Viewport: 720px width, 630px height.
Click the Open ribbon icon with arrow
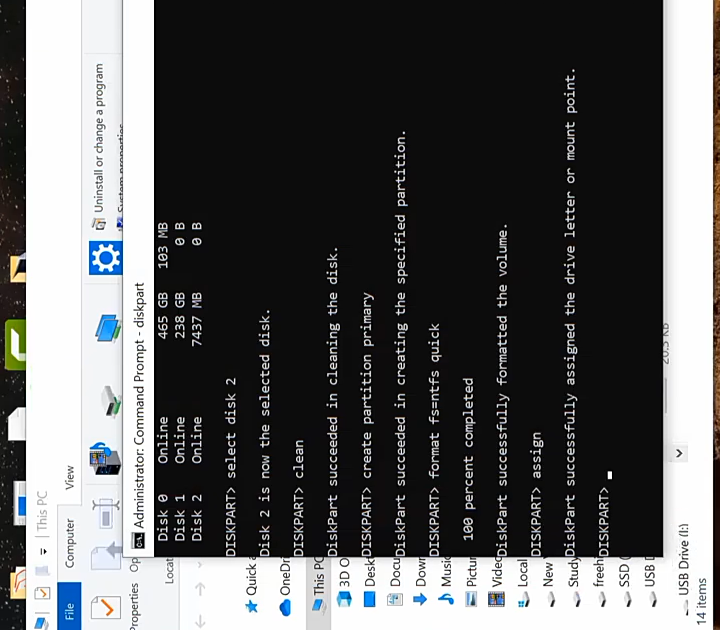point(107,555)
